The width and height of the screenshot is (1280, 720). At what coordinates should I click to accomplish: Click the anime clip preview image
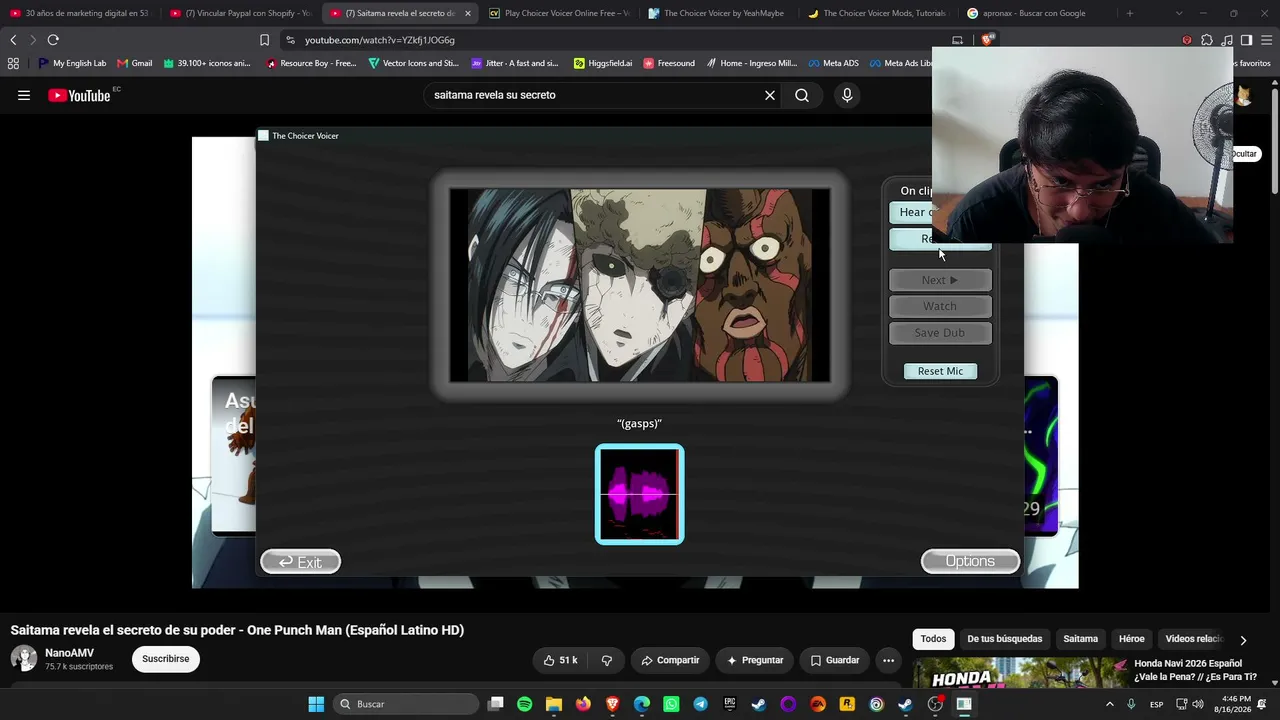(640, 285)
